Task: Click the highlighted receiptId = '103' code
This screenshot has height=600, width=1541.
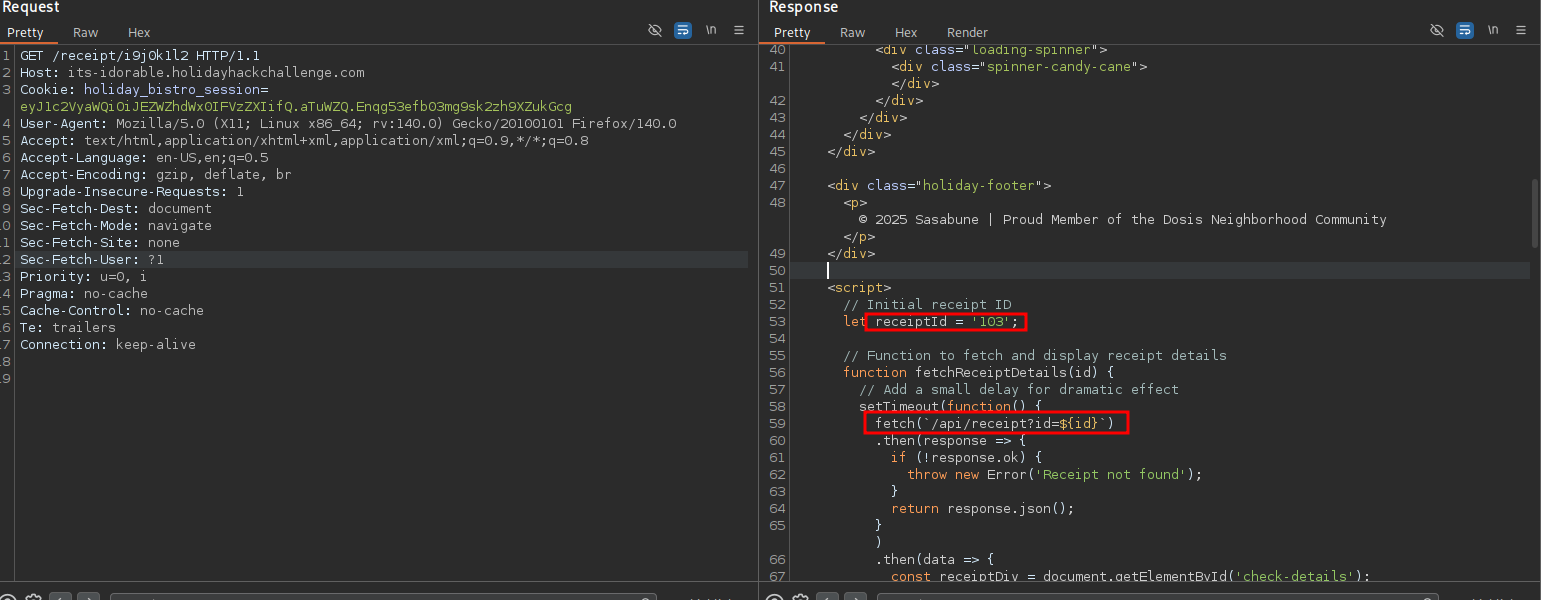Action: 946,322
